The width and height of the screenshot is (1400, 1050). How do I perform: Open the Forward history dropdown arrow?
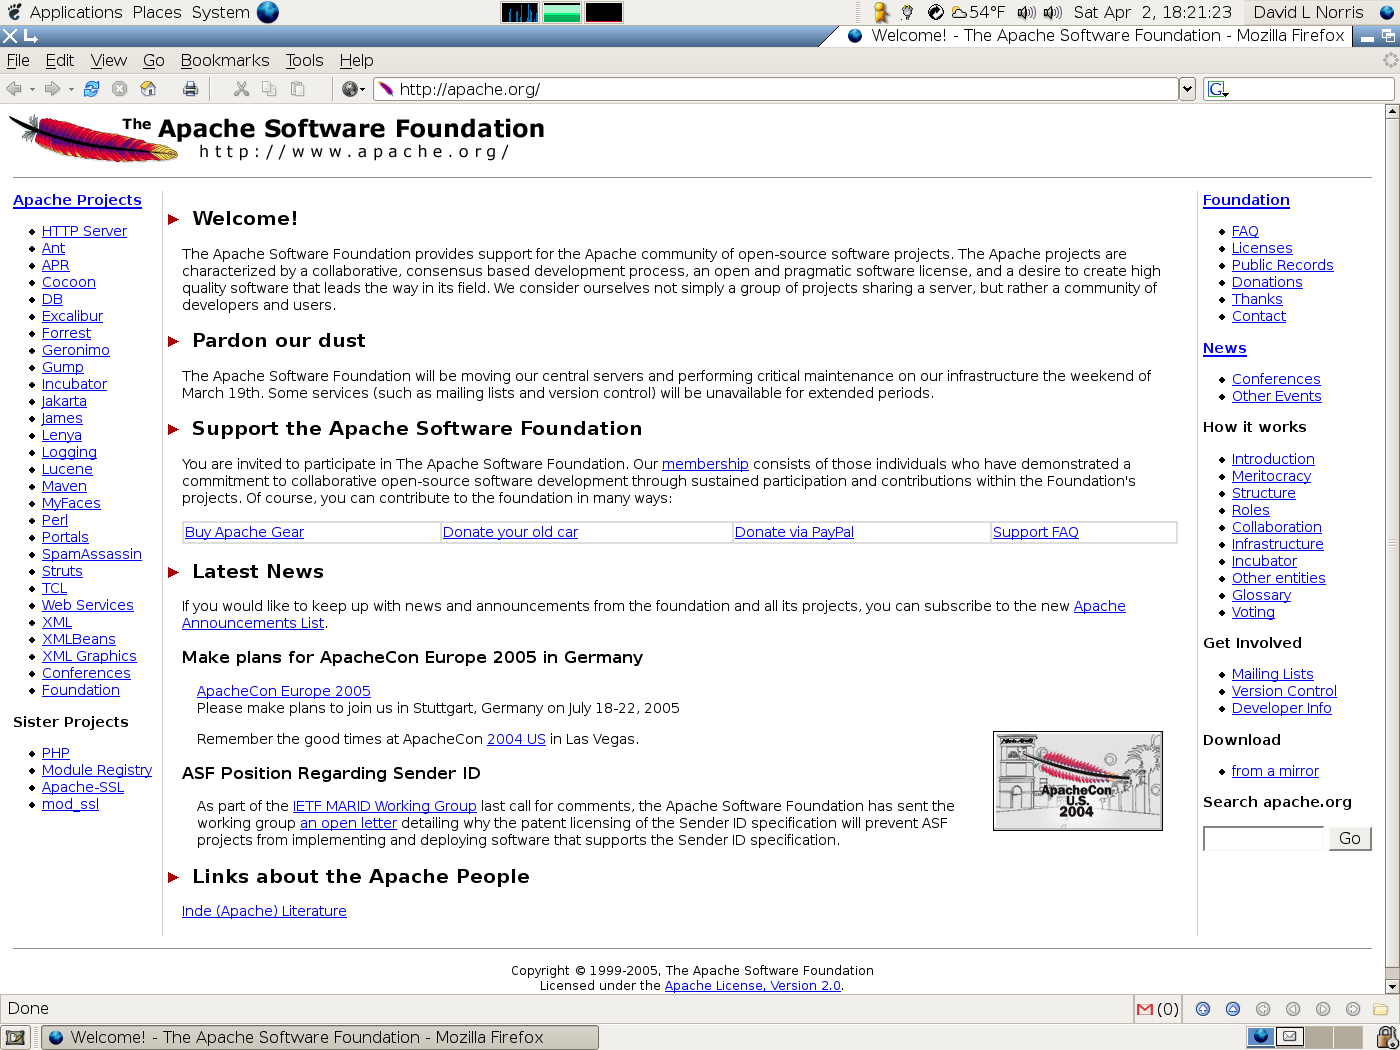tap(71, 89)
